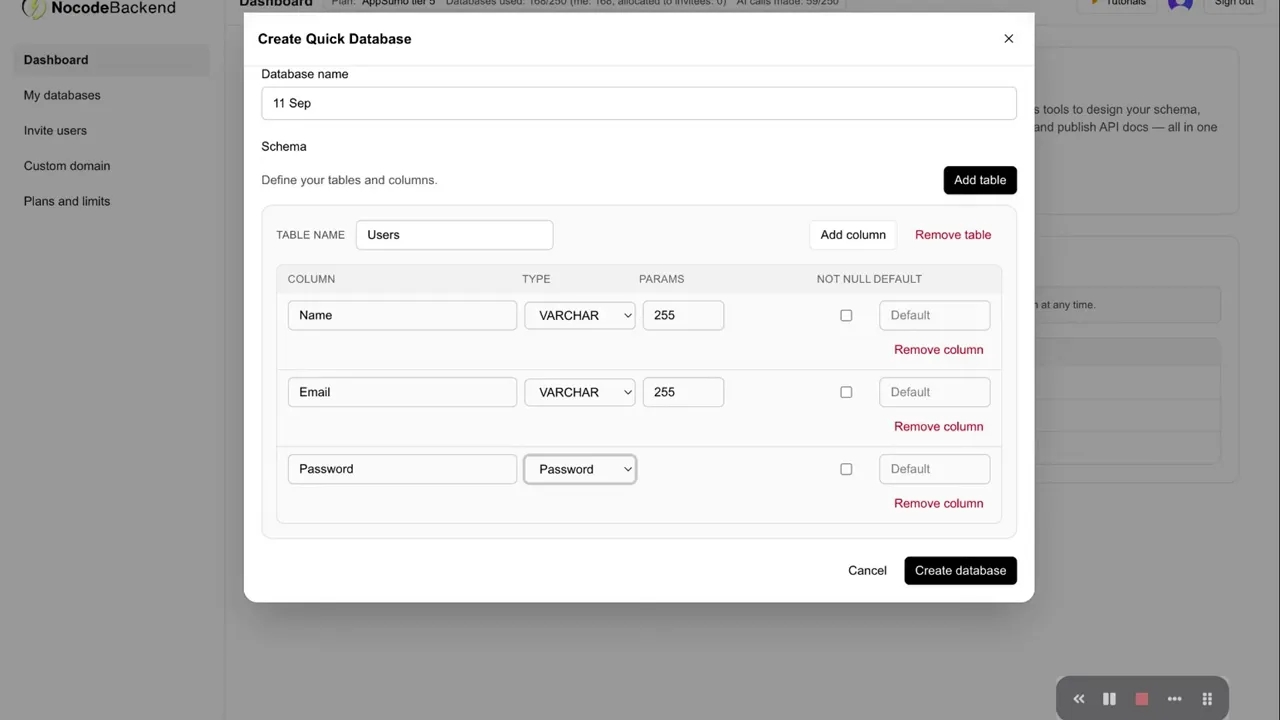This screenshot has height=720, width=1280.
Task: Open Plans and limits page
Action: [x=67, y=201]
